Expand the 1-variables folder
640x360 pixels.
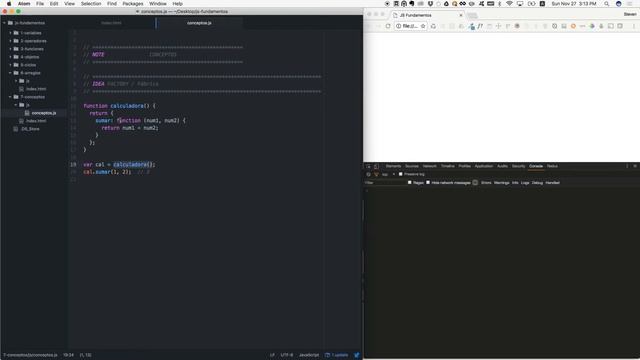[11, 33]
